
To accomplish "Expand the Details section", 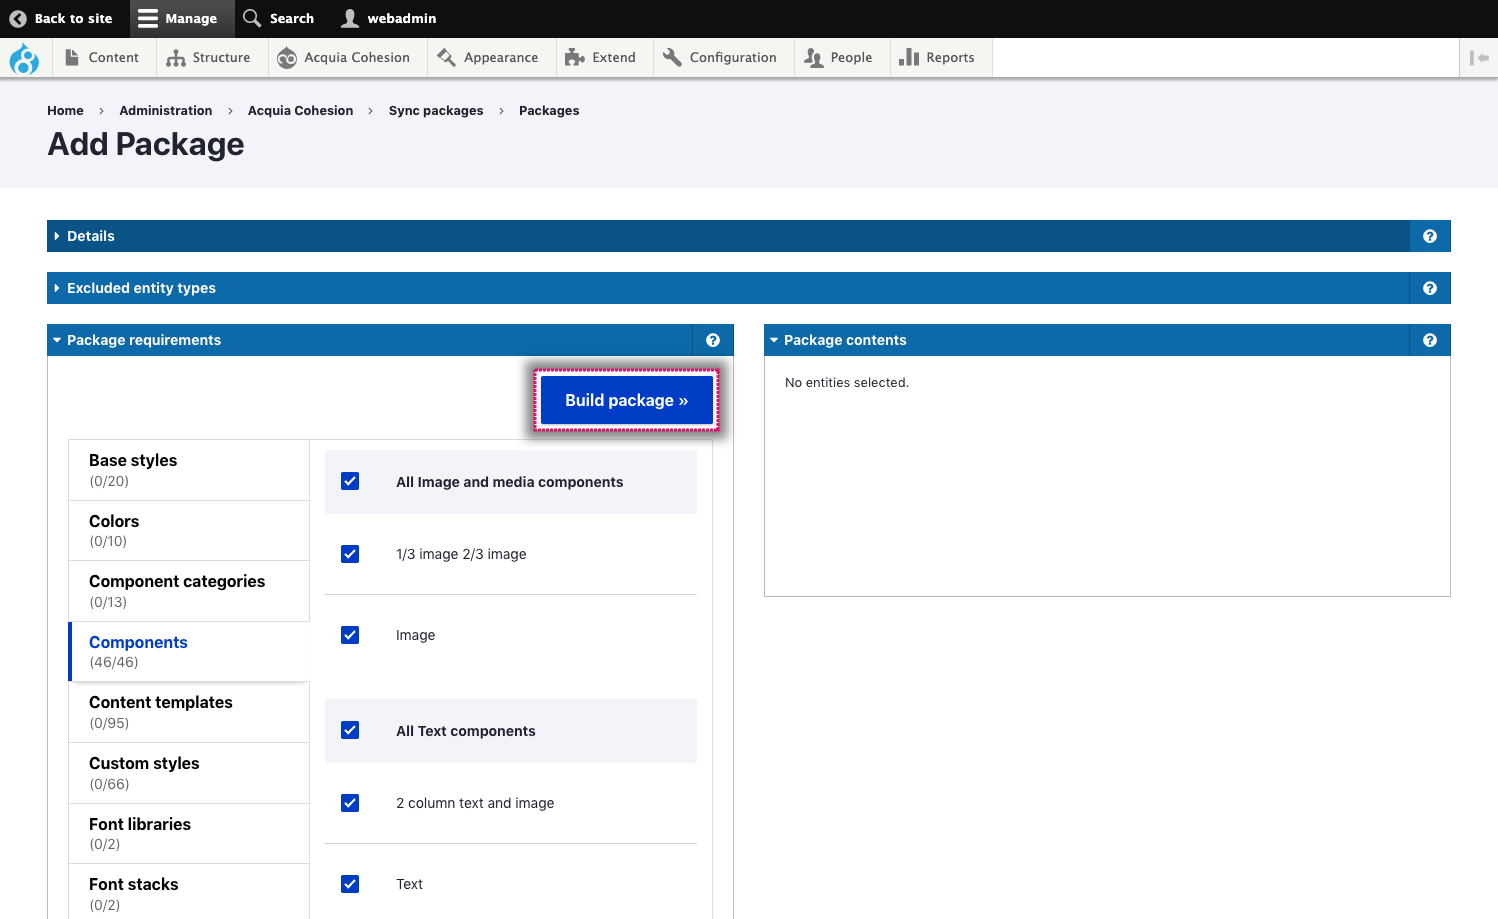I will 728,236.
